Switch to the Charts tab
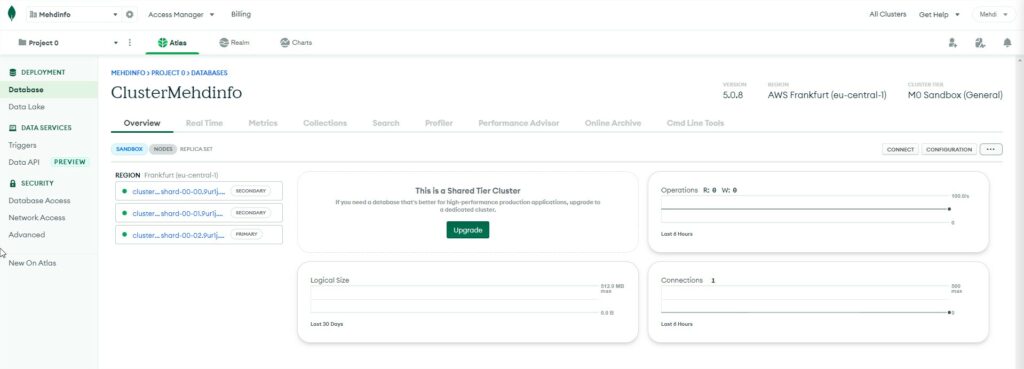The width and height of the screenshot is (1024, 369). (x=296, y=42)
